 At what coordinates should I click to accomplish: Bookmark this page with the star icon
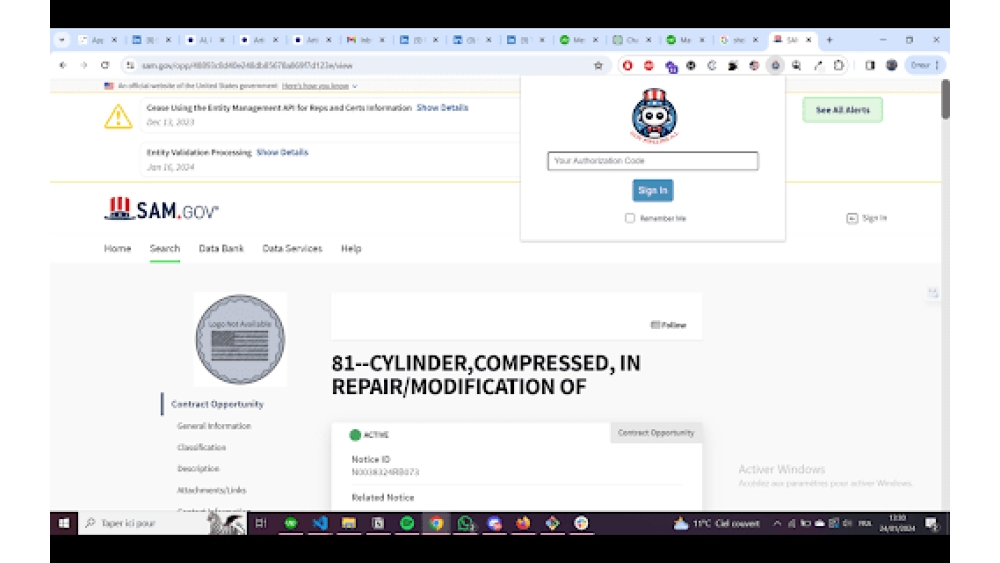pyautogui.click(x=598, y=65)
